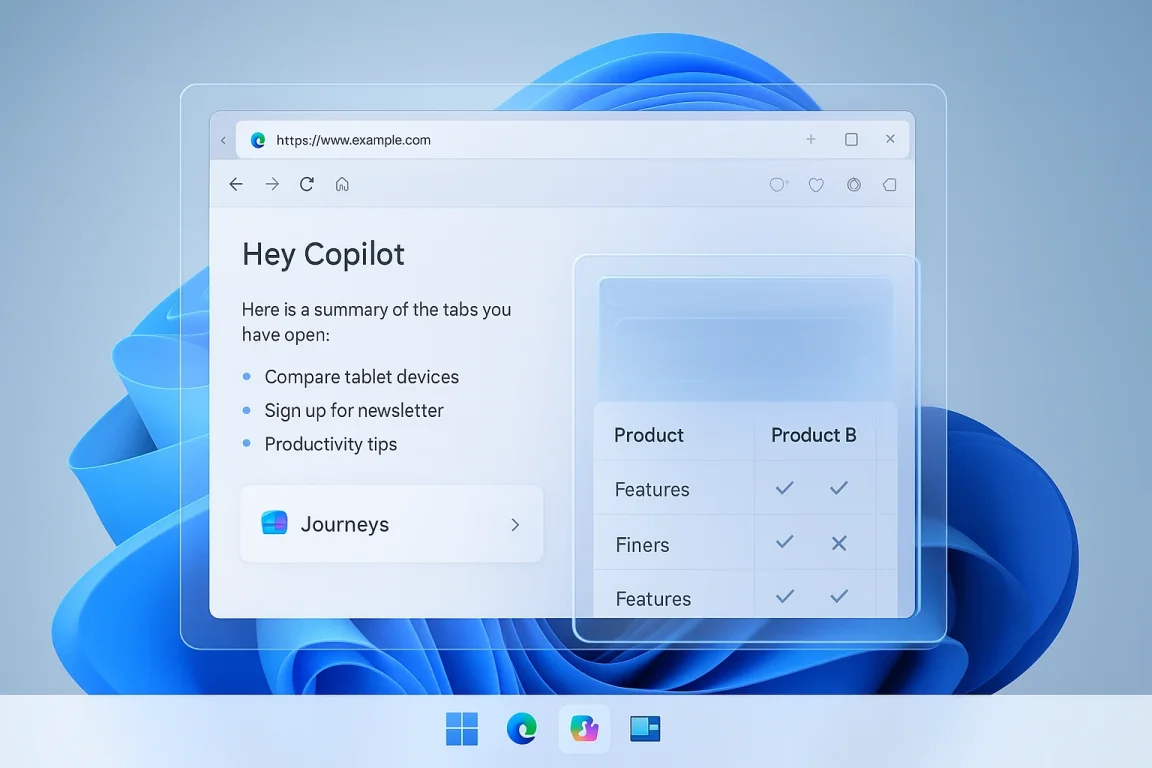1152x768 pixels.
Task: Close the browser window with the X icon
Action: point(890,138)
